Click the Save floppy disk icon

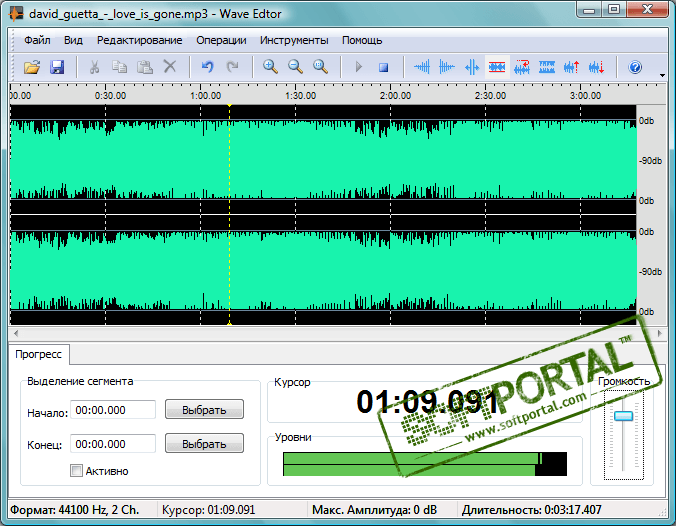pos(57,67)
